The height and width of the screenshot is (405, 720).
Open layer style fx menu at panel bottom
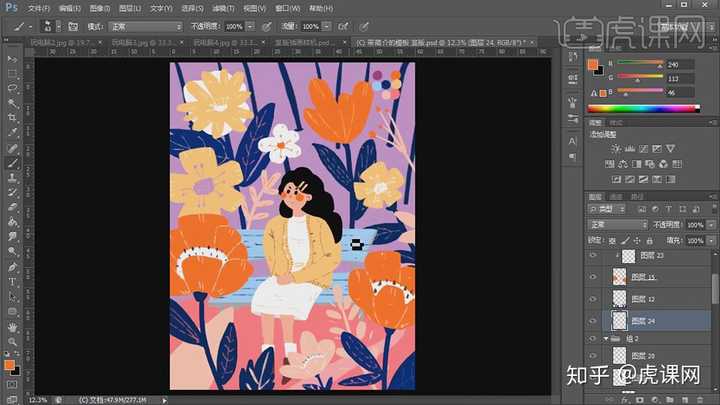625,400
